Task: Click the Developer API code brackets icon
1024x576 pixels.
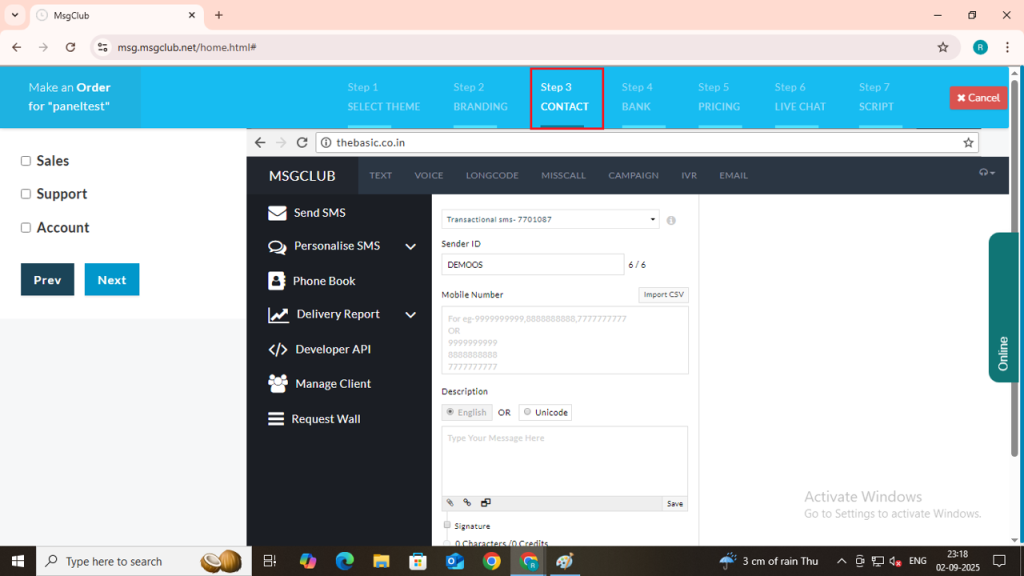Action: coord(278,349)
